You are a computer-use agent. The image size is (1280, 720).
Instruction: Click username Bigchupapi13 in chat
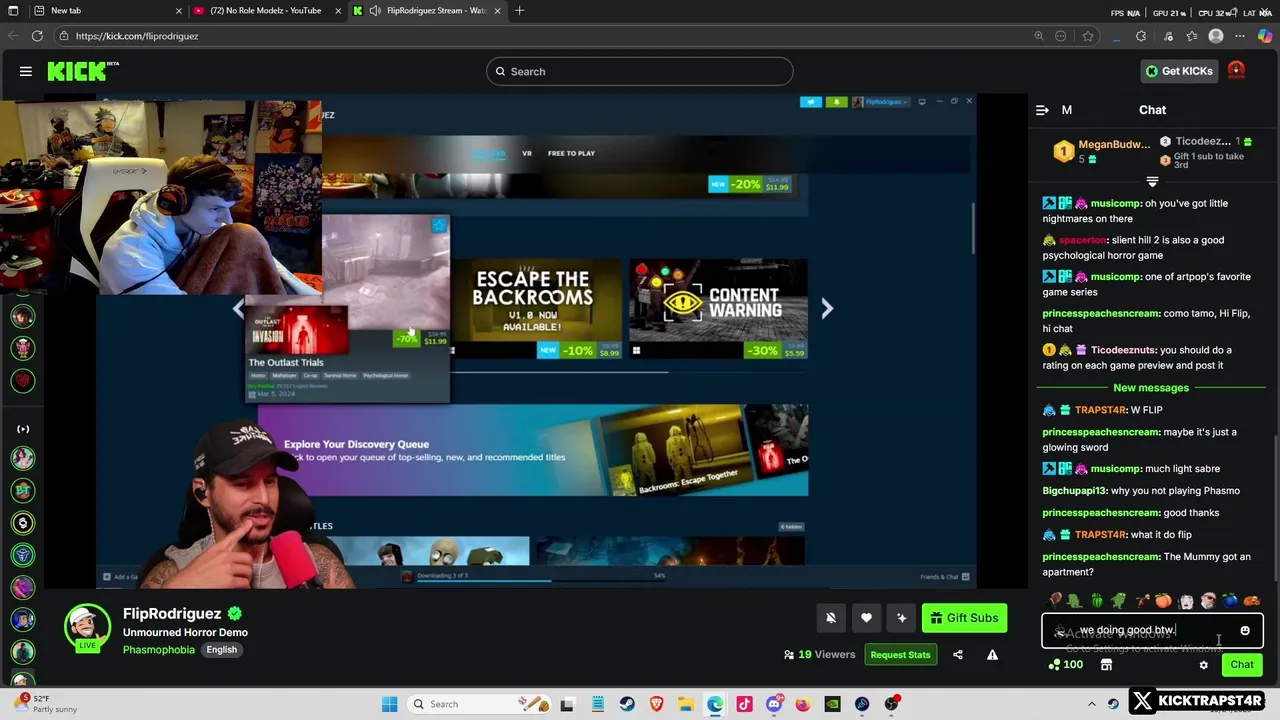pyautogui.click(x=1075, y=491)
